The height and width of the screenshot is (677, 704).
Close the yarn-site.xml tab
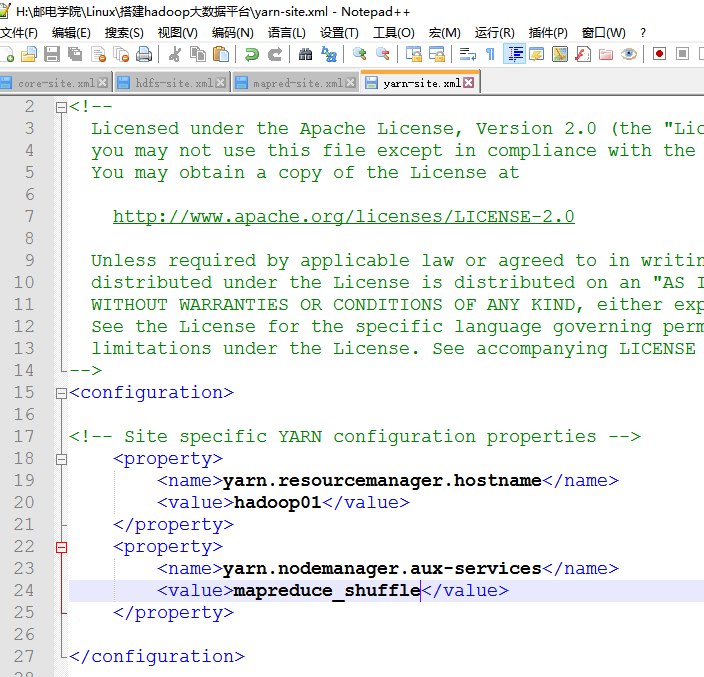468,83
